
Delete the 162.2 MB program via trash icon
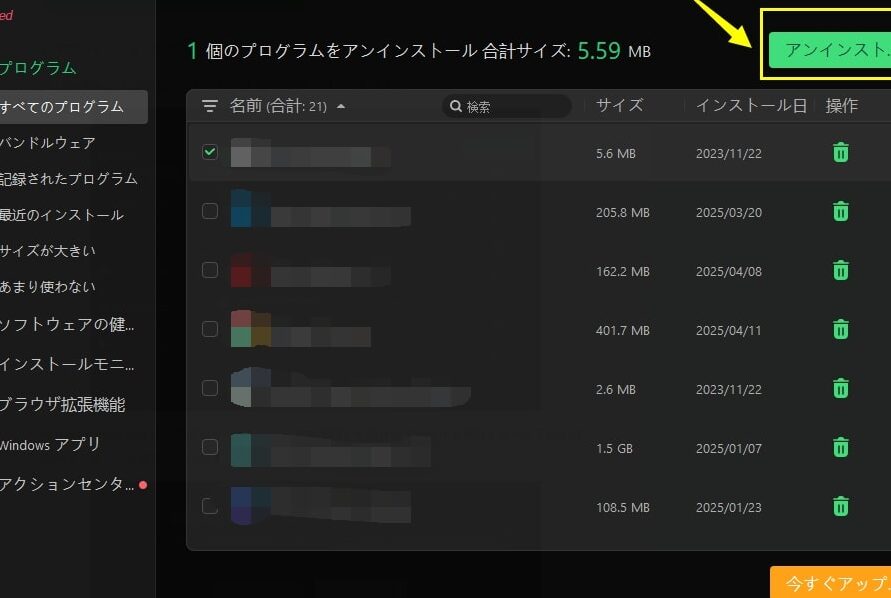click(841, 270)
